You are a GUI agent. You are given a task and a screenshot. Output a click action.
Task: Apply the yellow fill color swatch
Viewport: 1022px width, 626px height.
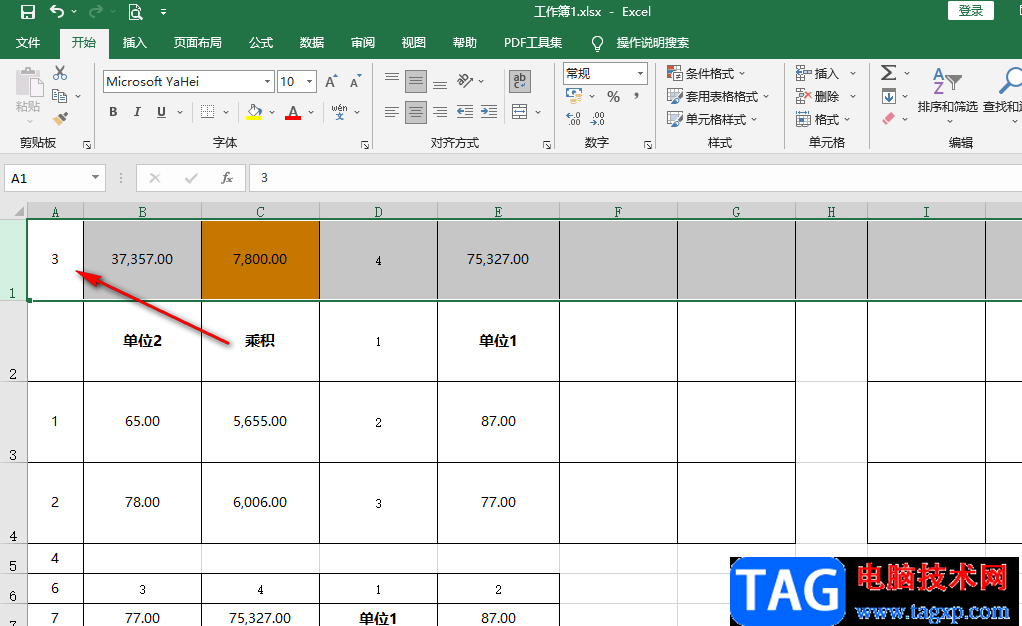254,112
